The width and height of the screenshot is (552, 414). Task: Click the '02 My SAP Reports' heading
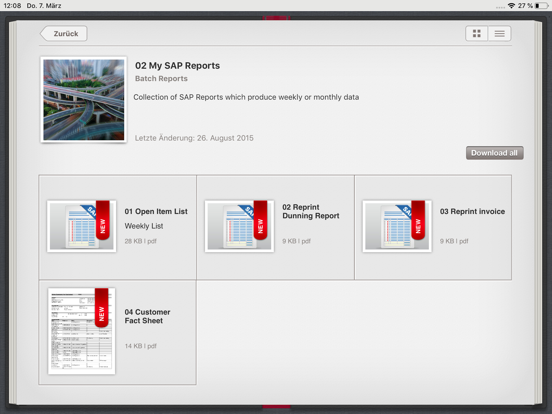pyautogui.click(x=177, y=66)
